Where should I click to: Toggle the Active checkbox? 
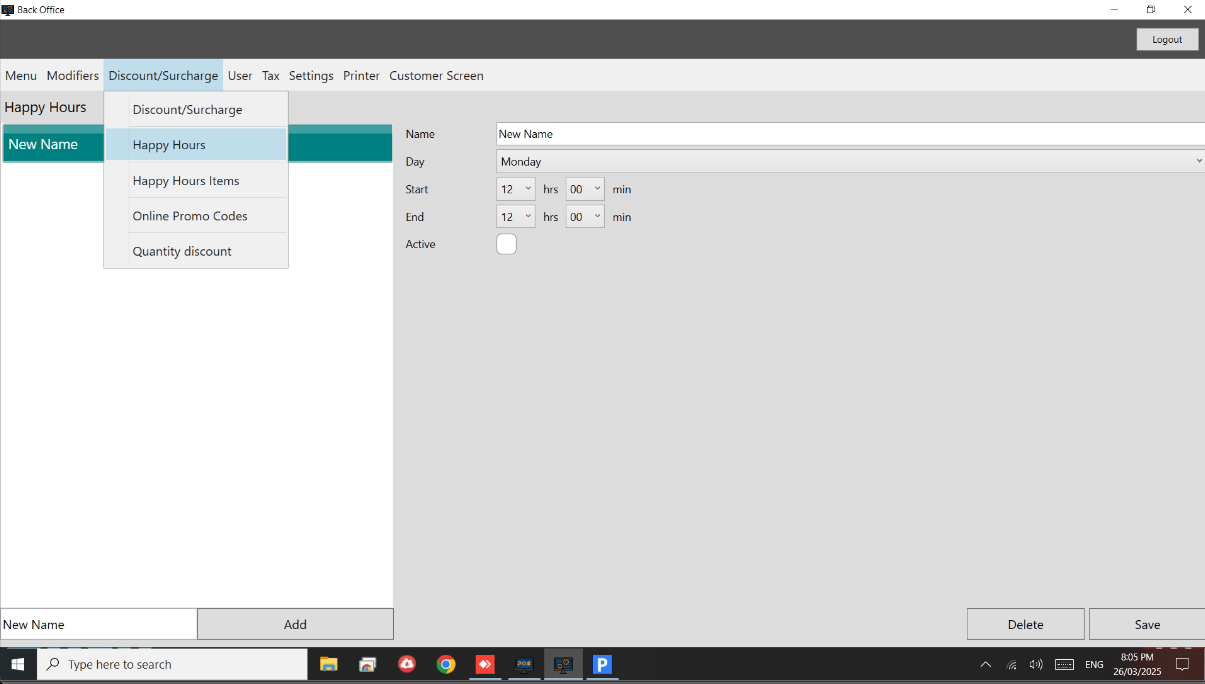pos(506,244)
